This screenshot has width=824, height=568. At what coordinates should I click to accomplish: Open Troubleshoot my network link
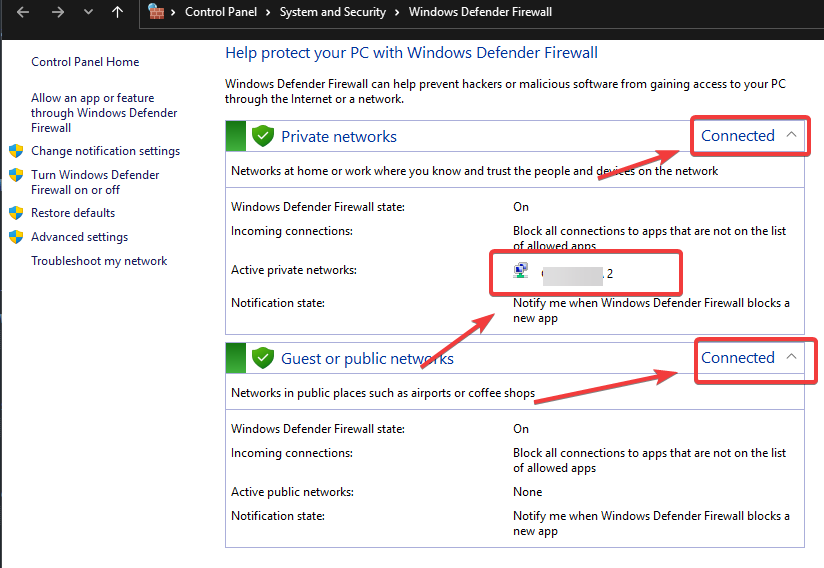99,261
